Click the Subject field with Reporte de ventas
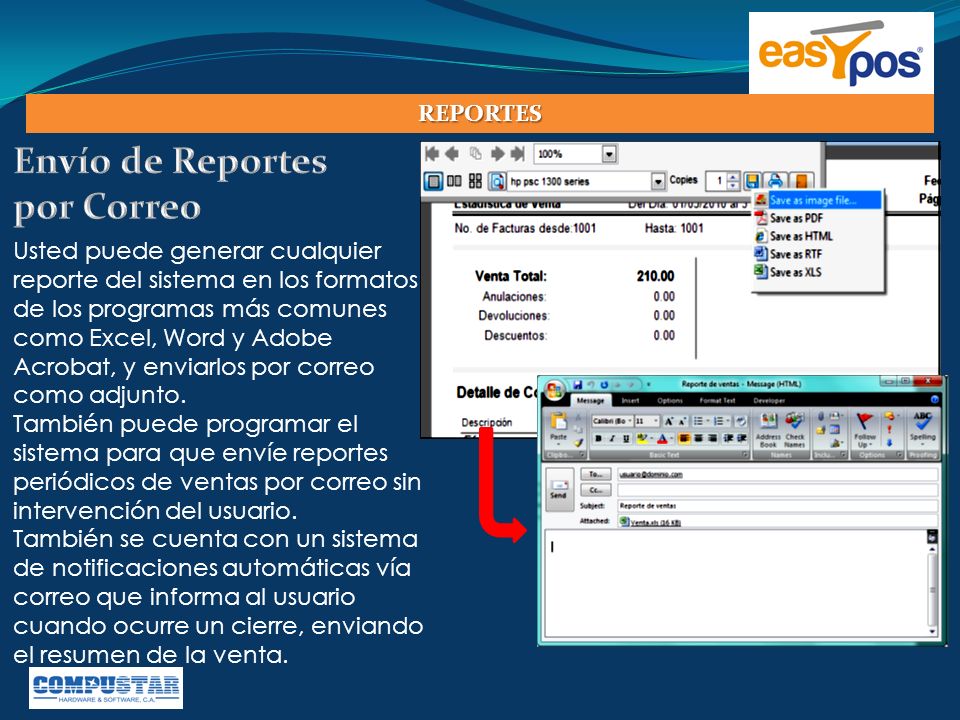 tap(778, 506)
